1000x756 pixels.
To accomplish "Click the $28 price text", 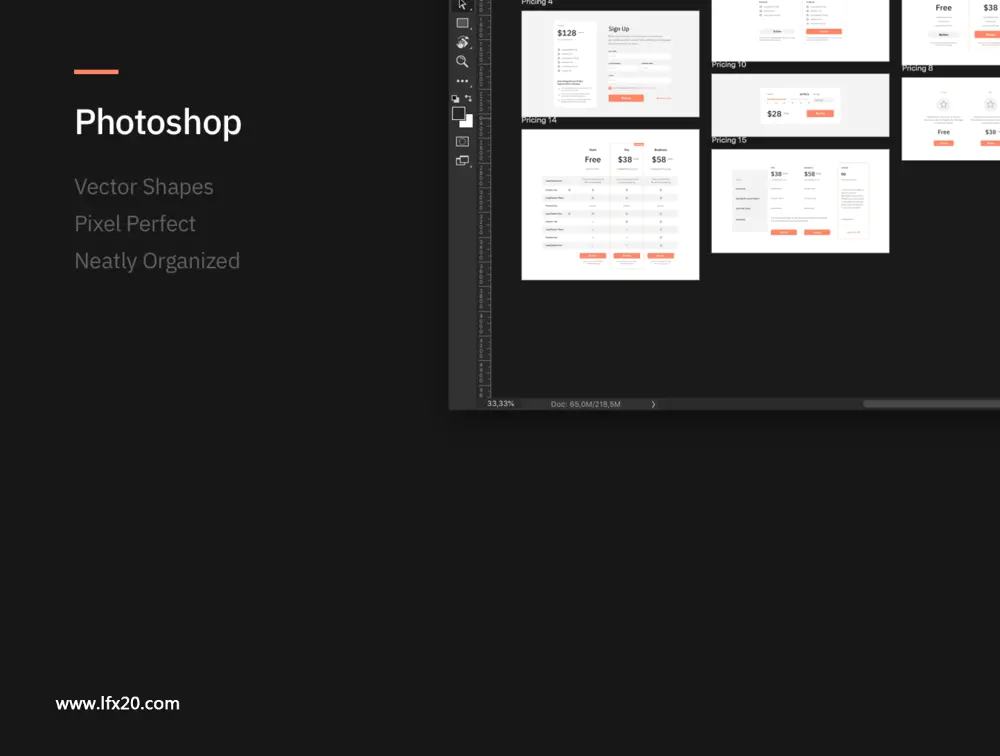I will click(x=774, y=114).
